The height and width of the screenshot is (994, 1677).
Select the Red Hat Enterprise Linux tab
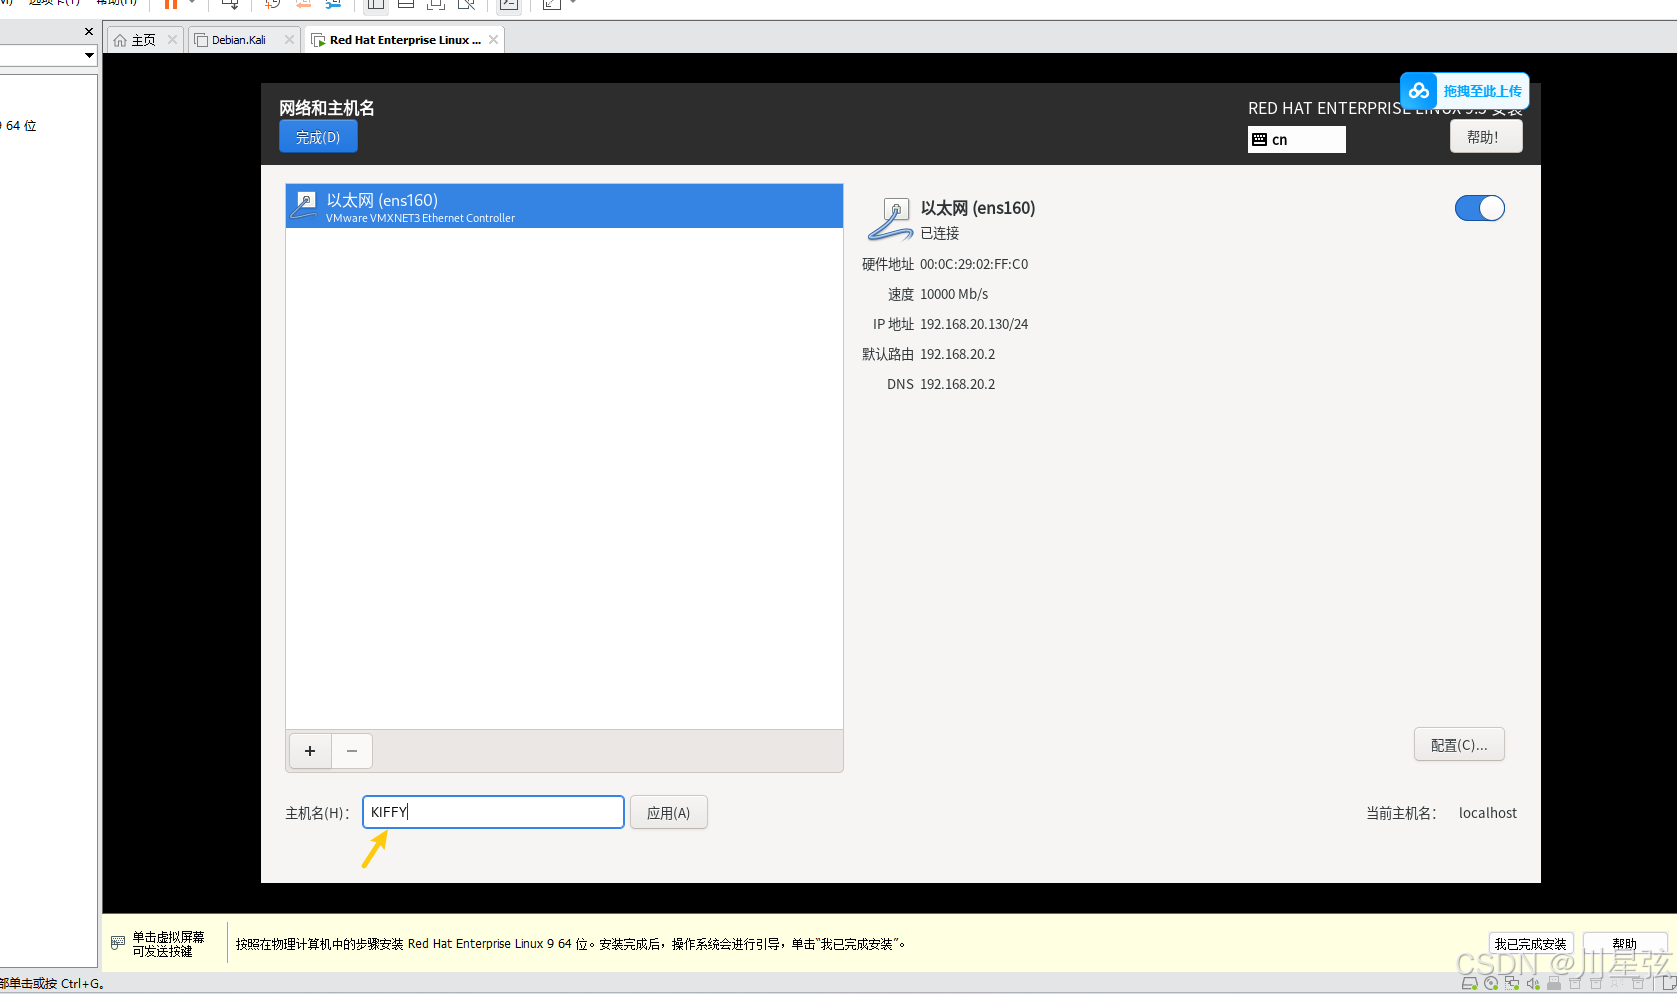[405, 40]
